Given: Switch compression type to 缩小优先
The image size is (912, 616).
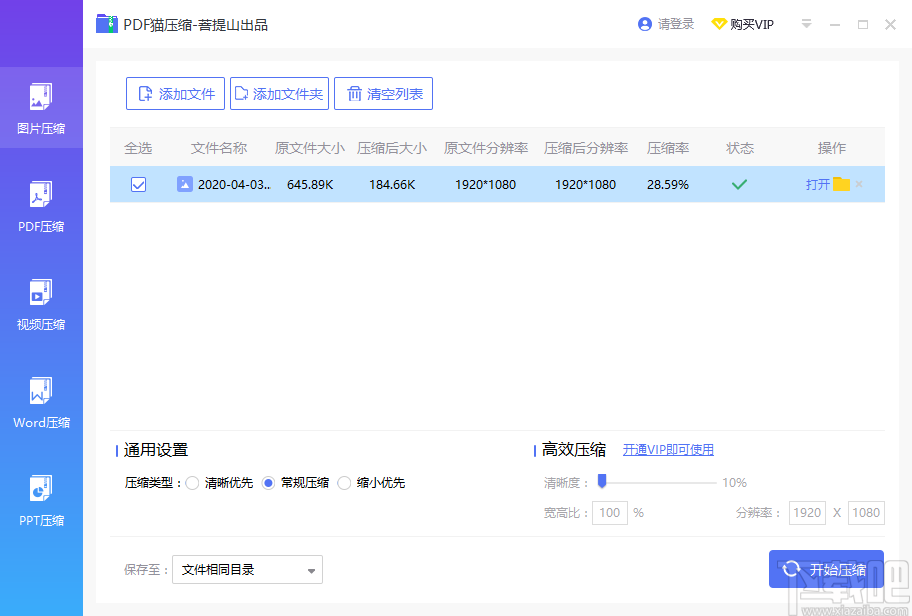Looking at the screenshot, I should (x=344, y=482).
